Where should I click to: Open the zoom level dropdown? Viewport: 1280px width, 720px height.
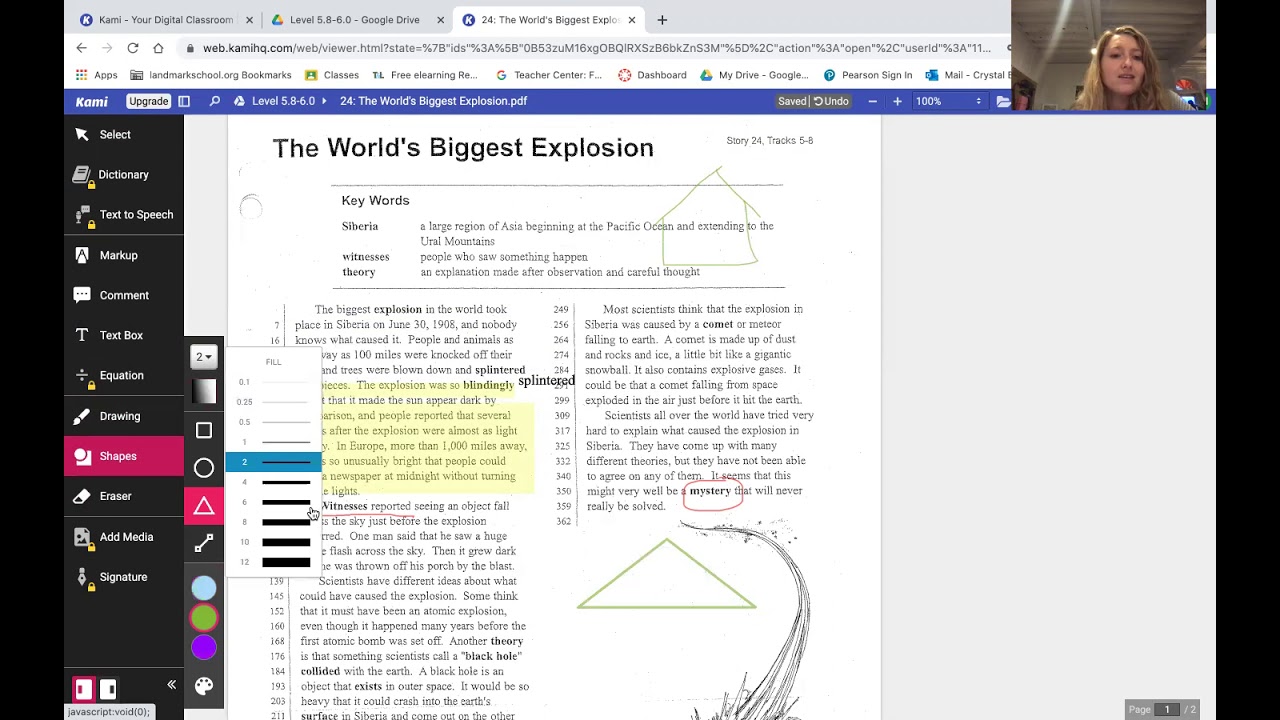coord(949,101)
